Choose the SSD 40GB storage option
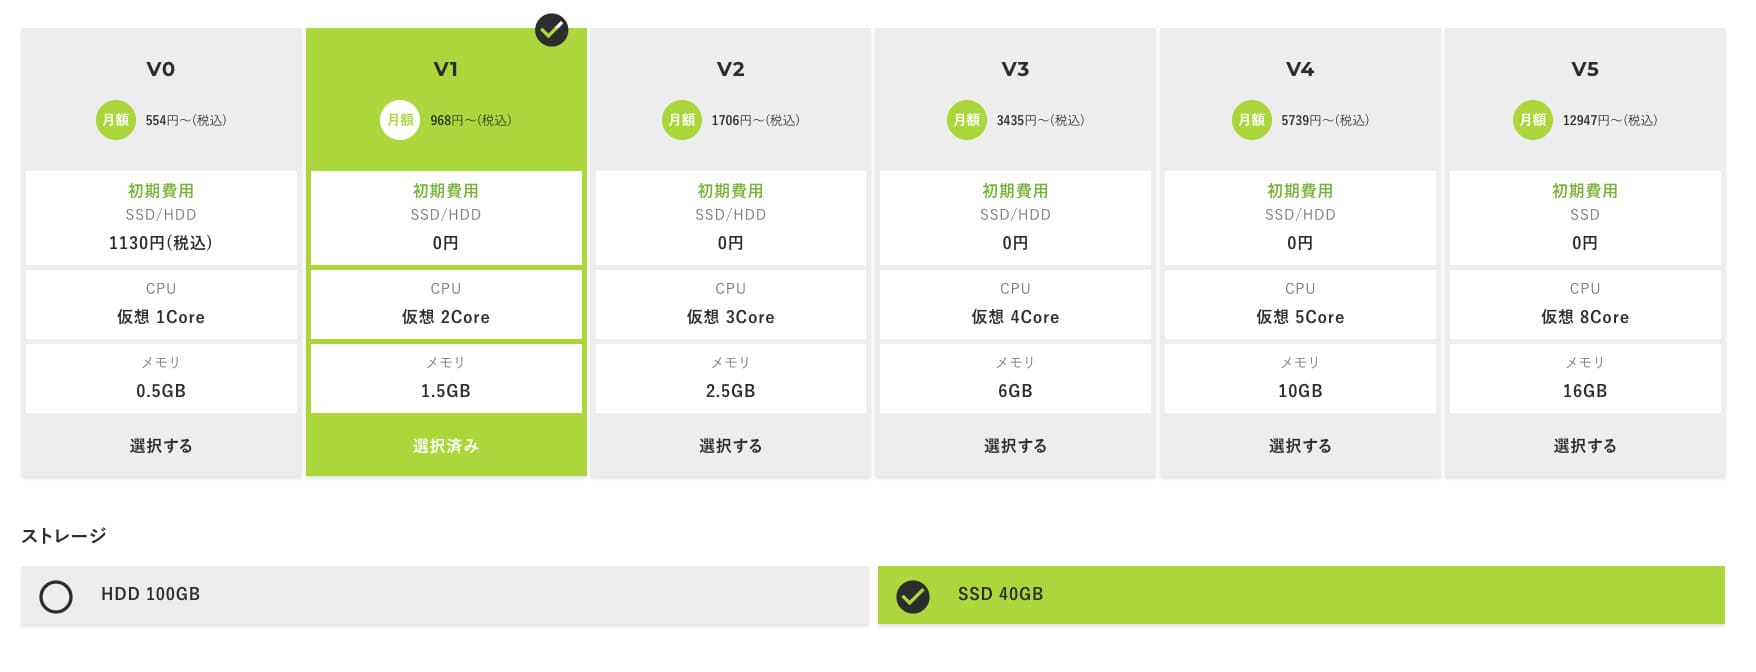The width and height of the screenshot is (1756, 672). coord(1300,595)
